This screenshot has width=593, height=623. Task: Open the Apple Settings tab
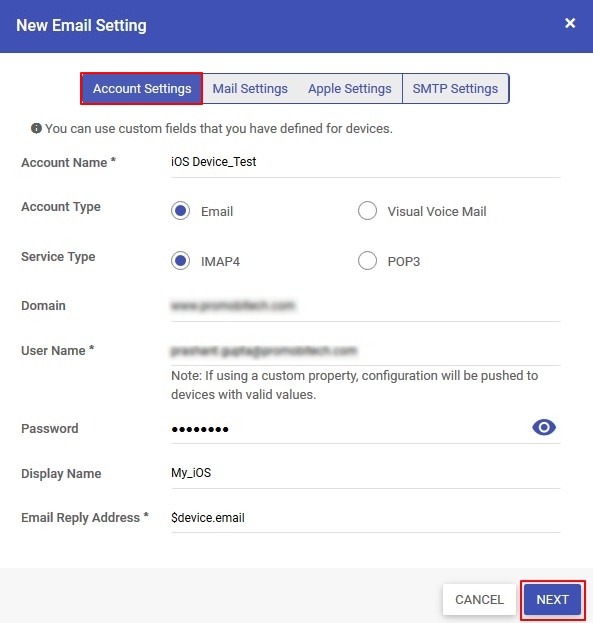pos(350,88)
